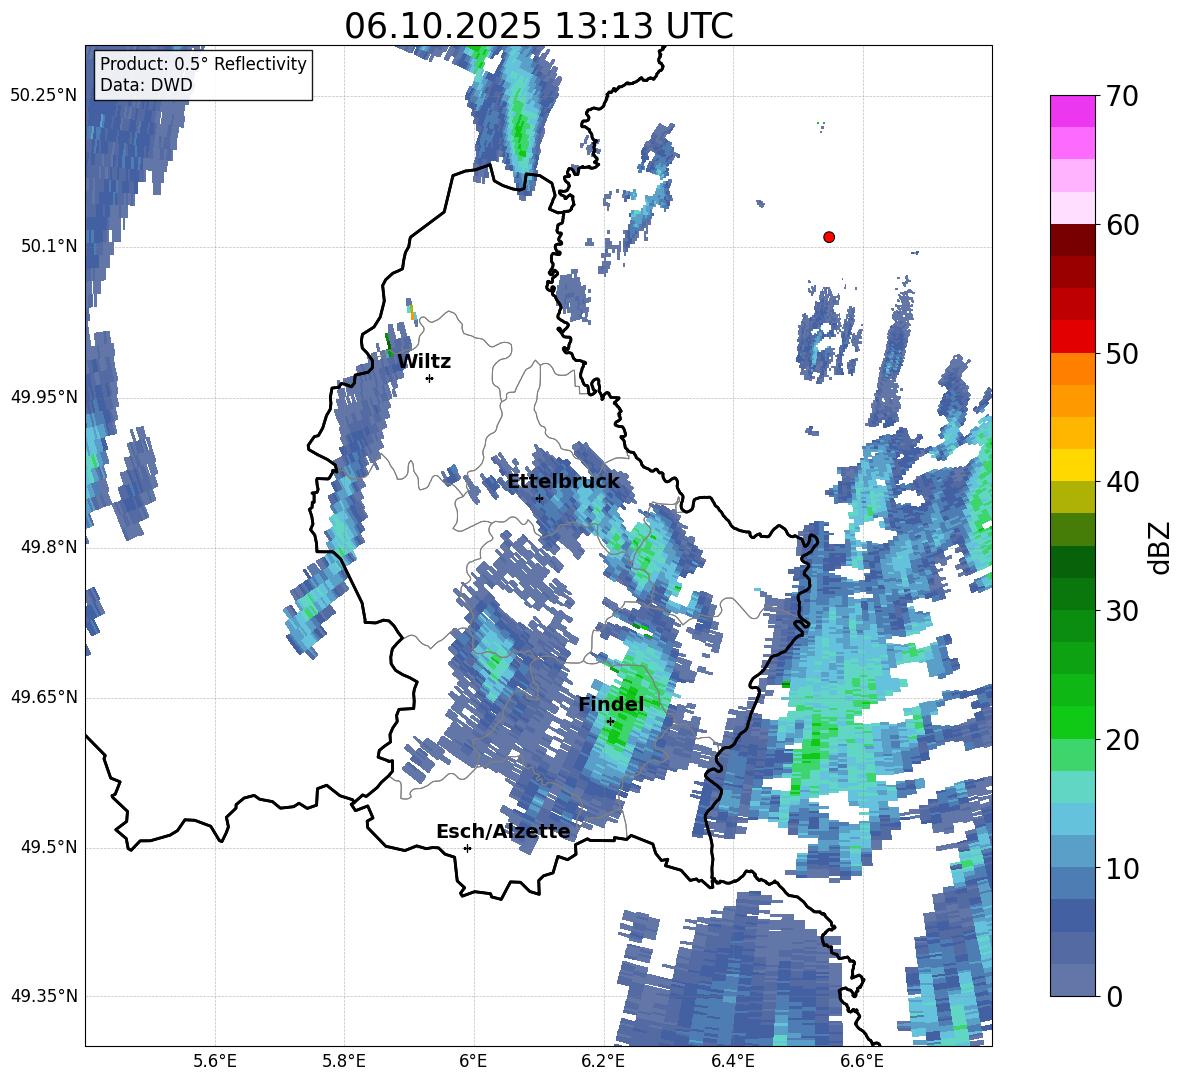Viewport: 1184px width, 1081px height.
Task: Click the bright green colorbar swatch above 20
Action: click(1072, 722)
